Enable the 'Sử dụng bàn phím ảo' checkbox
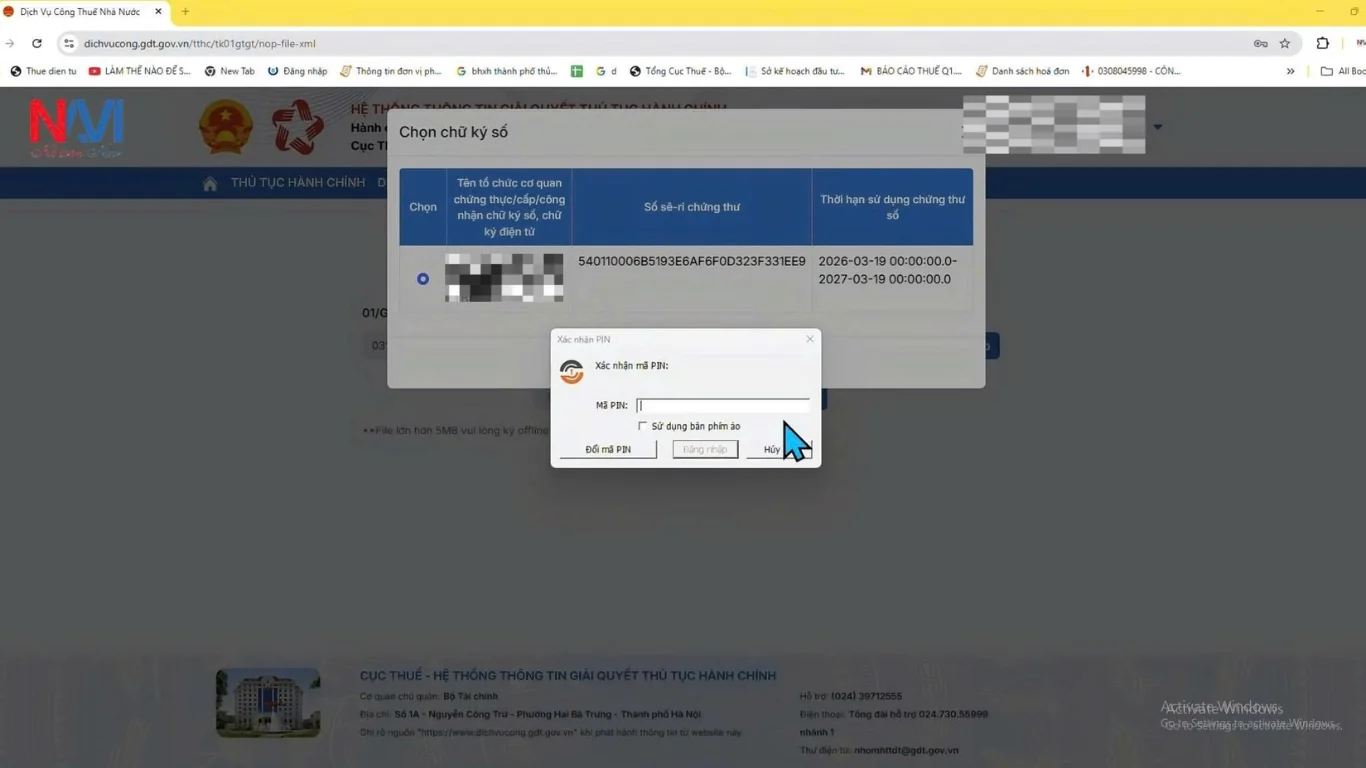The image size is (1366, 768). tap(643, 426)
